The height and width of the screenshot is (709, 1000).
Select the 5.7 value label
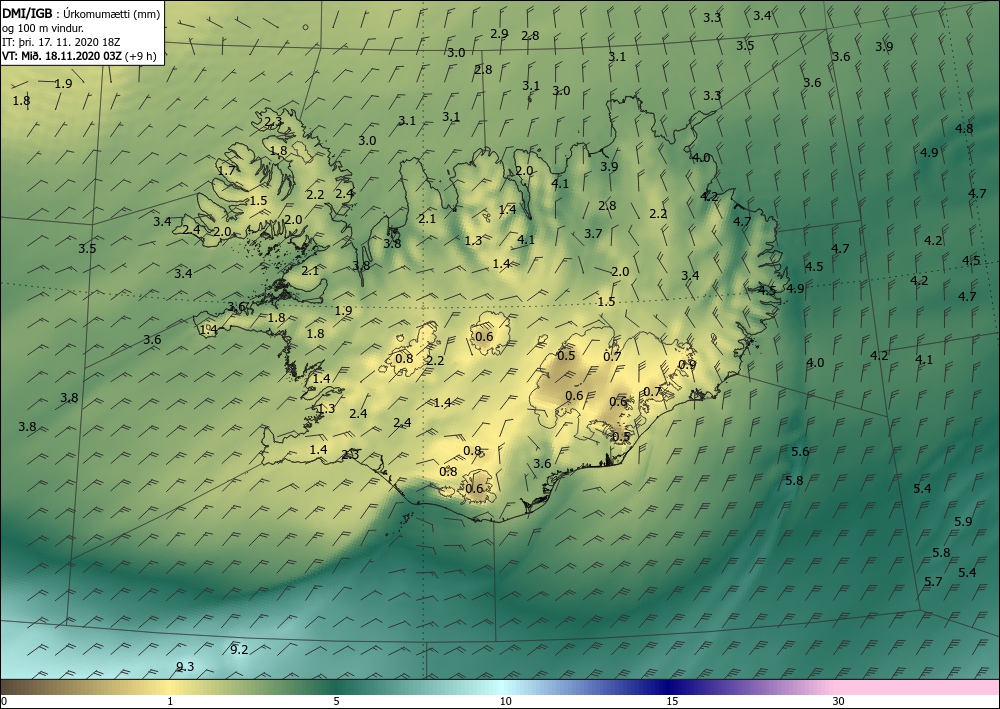click(x=933, y=581)
